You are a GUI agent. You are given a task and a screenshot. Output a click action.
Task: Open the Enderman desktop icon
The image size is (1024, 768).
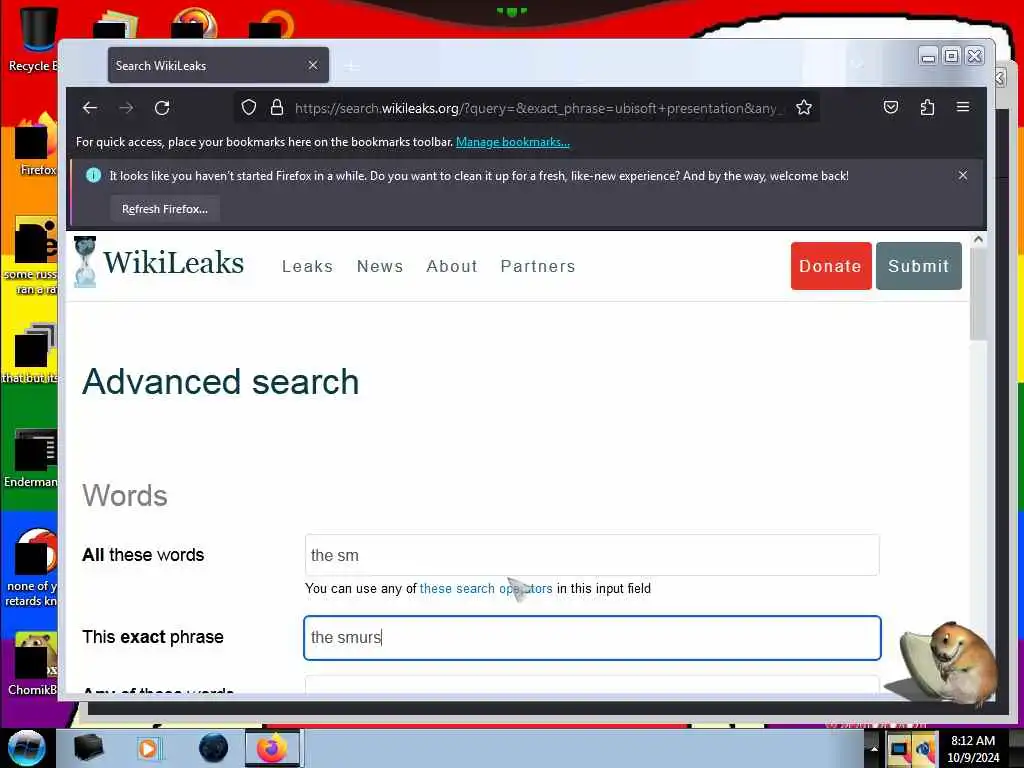click(33, 458)
